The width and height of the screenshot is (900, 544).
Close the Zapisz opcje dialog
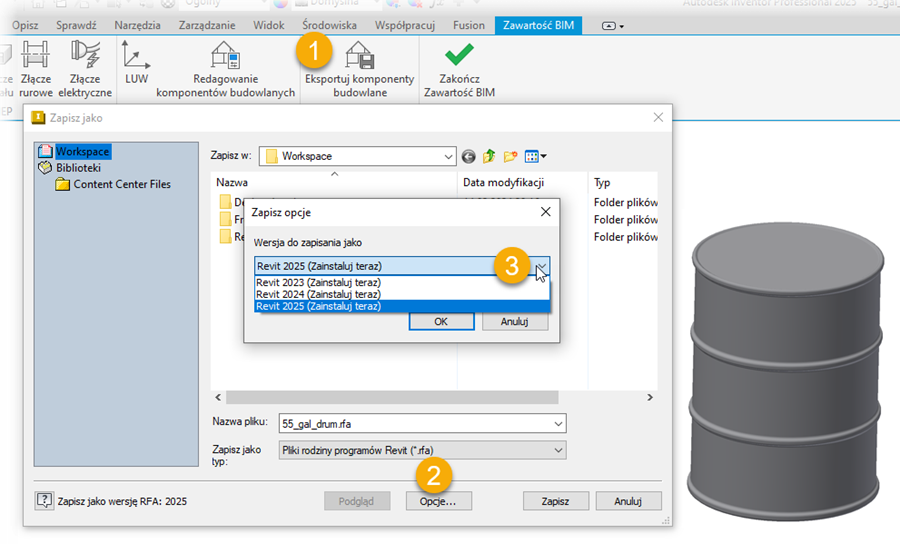tap(545, 212)
